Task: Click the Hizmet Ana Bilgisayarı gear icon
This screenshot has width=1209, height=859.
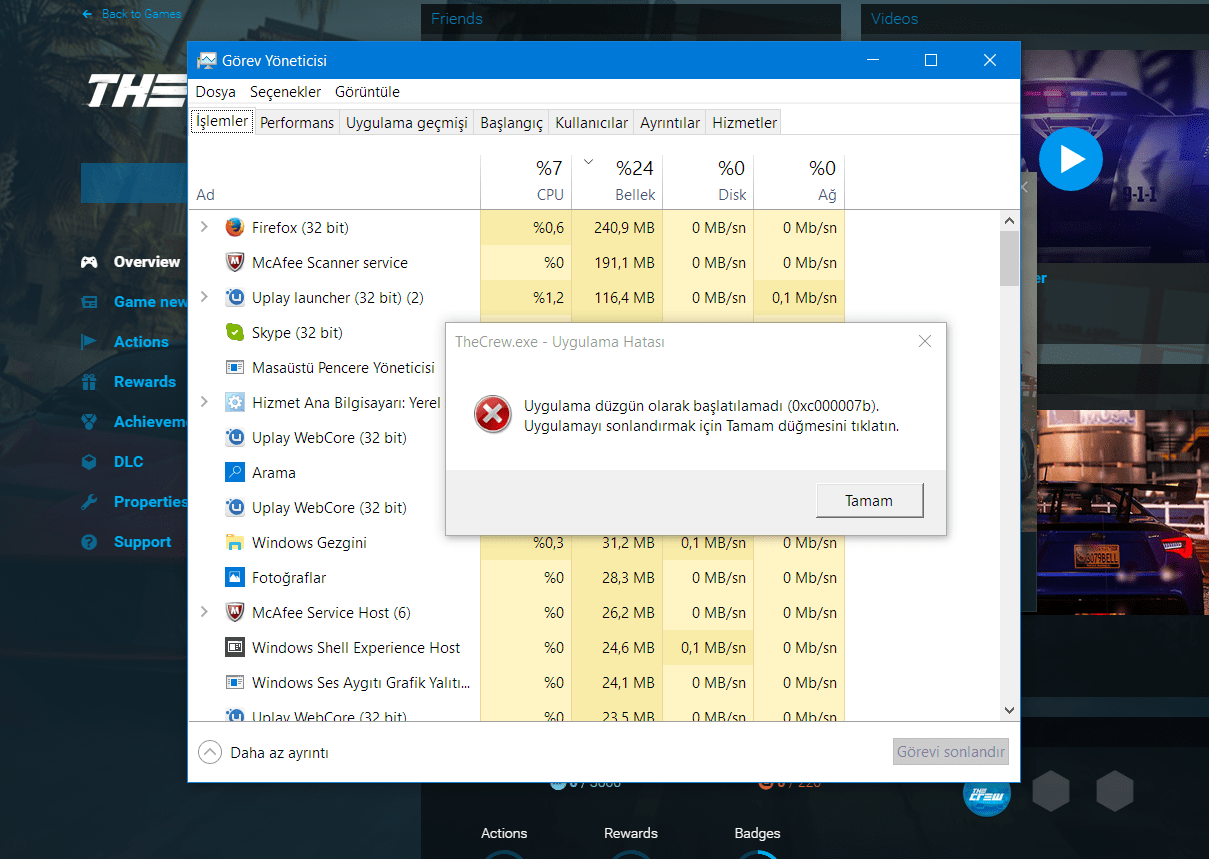Action: tap(235, 402)
